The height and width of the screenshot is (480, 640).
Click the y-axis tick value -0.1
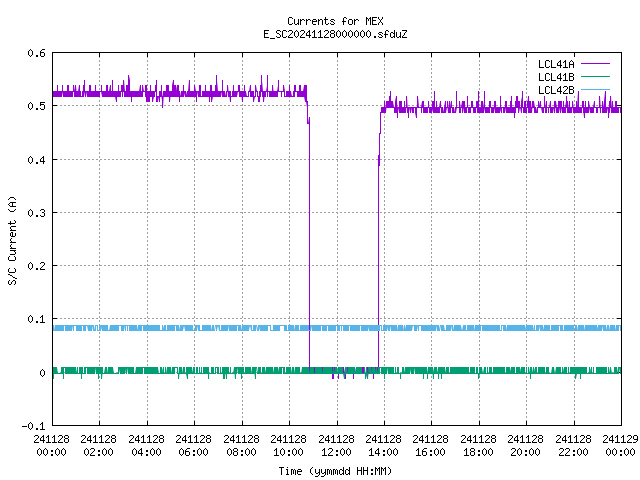[x=33, y=426]
